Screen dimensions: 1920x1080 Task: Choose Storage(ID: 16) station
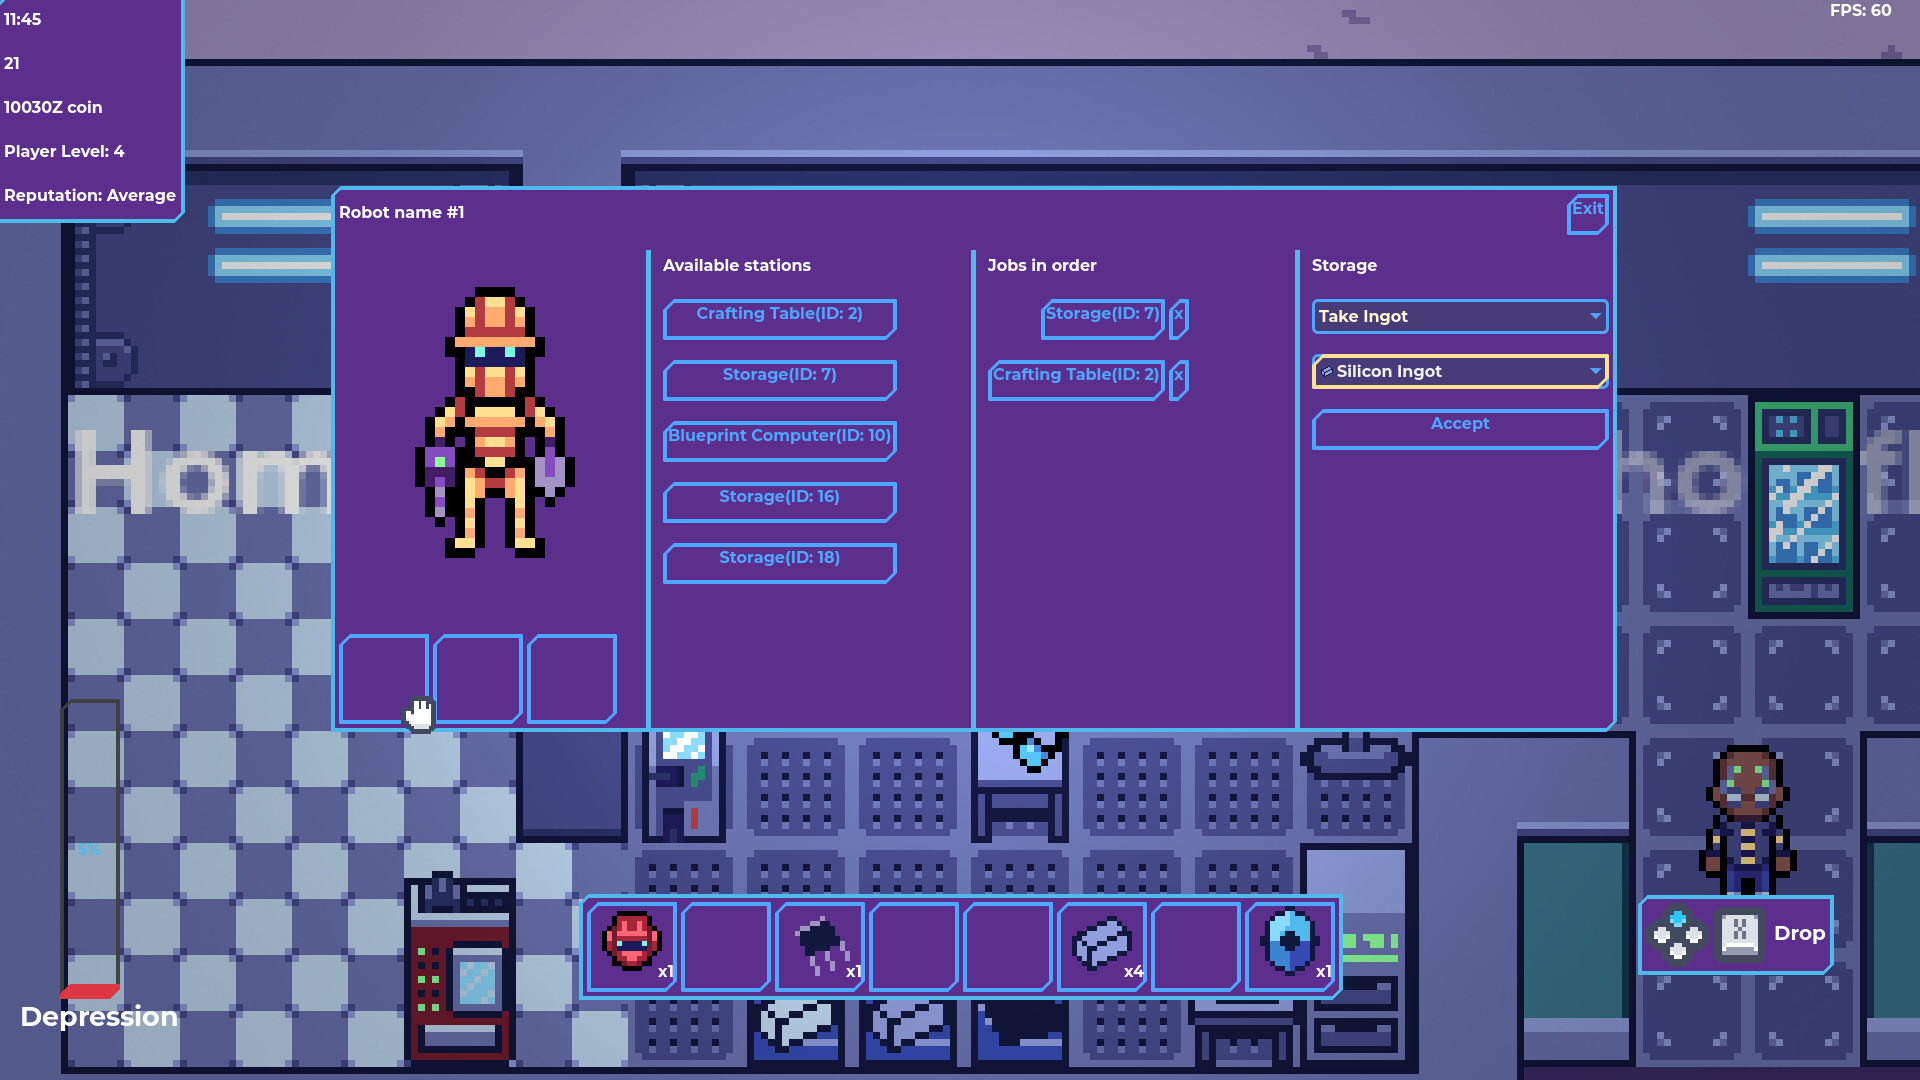pos(779,501)
